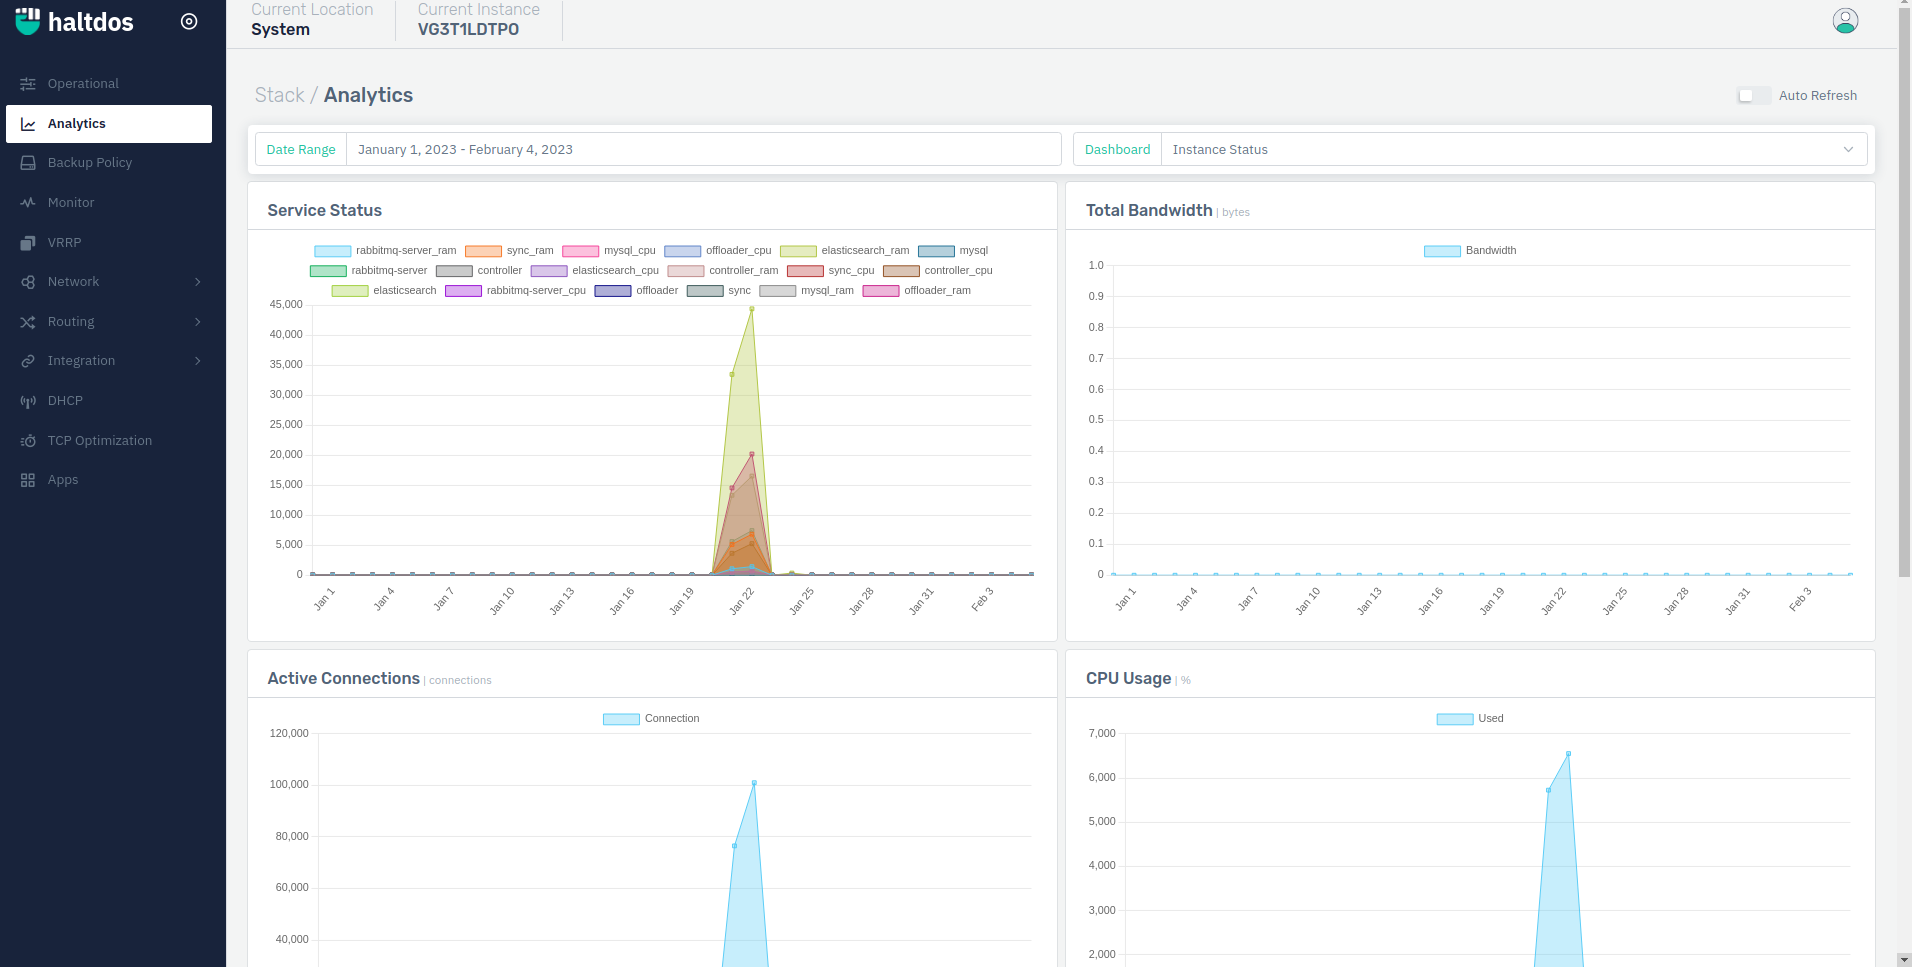Screen dimensions: 1912x967
Task: Click the Dashboard label button
Action: [x=1117, y=150]
